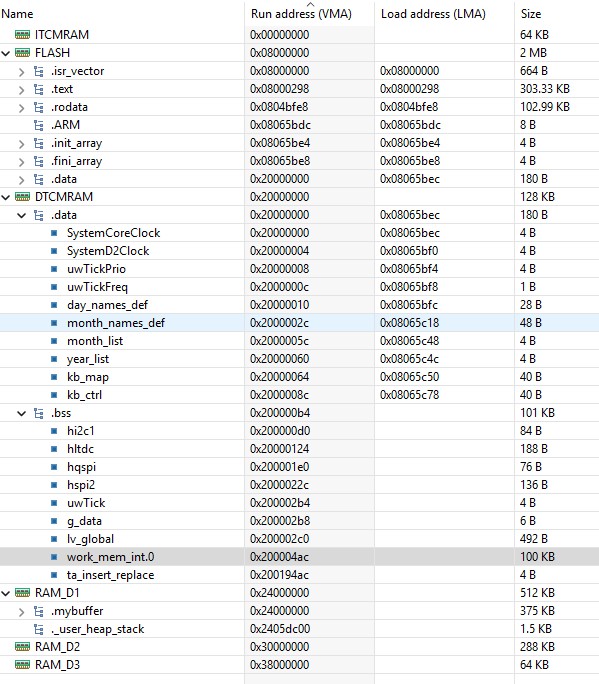Collapse the .bss section
Viewport: 599px width, 684px height.
click(21, 413)
